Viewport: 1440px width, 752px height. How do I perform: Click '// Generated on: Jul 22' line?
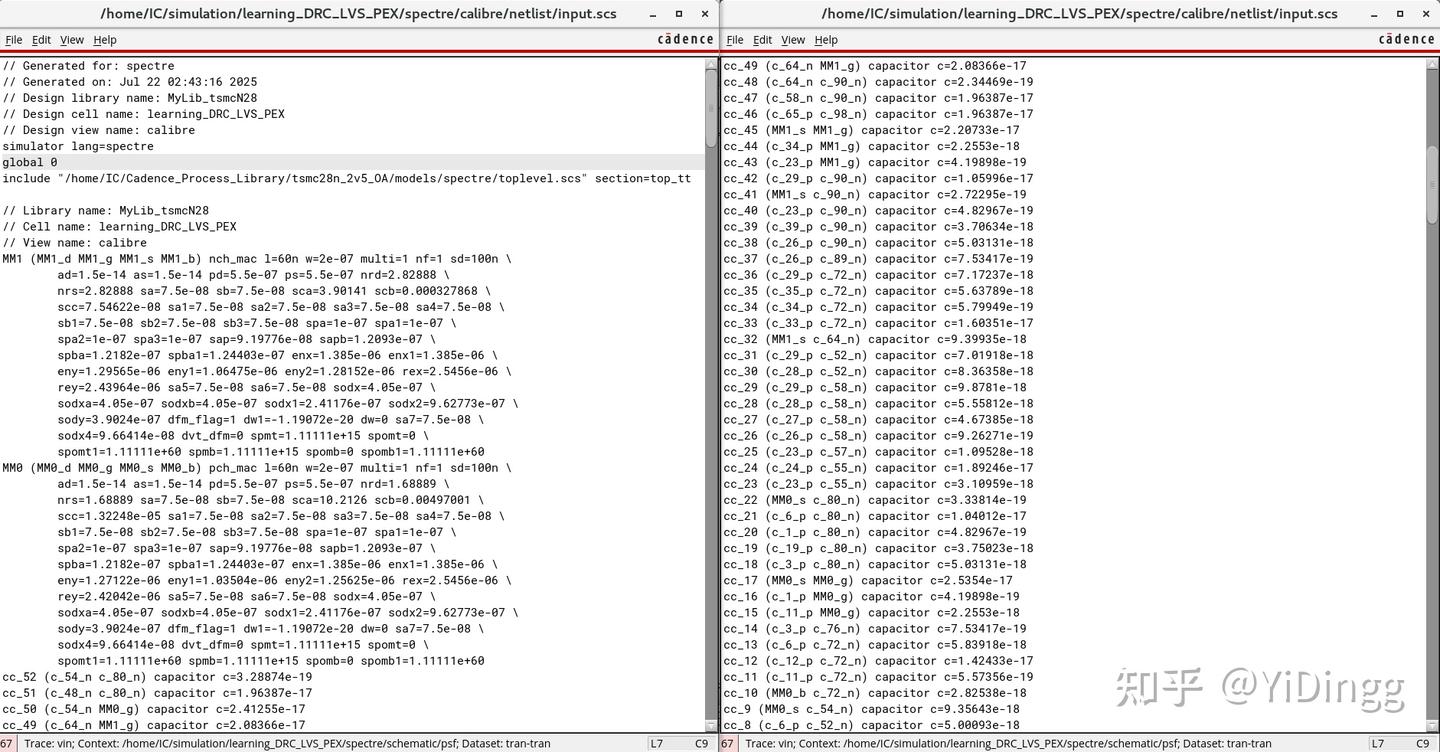pos(129,82)
